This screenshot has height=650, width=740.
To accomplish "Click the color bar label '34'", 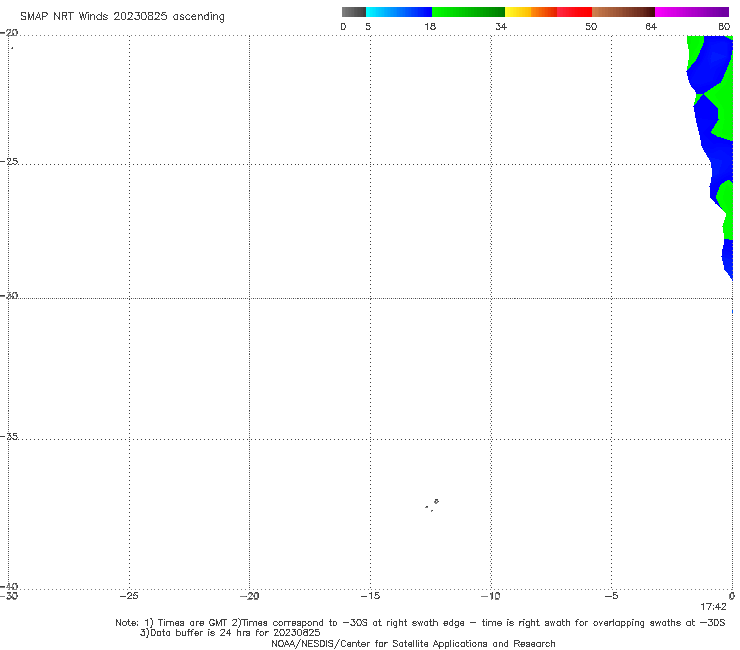I will (501, 26).
